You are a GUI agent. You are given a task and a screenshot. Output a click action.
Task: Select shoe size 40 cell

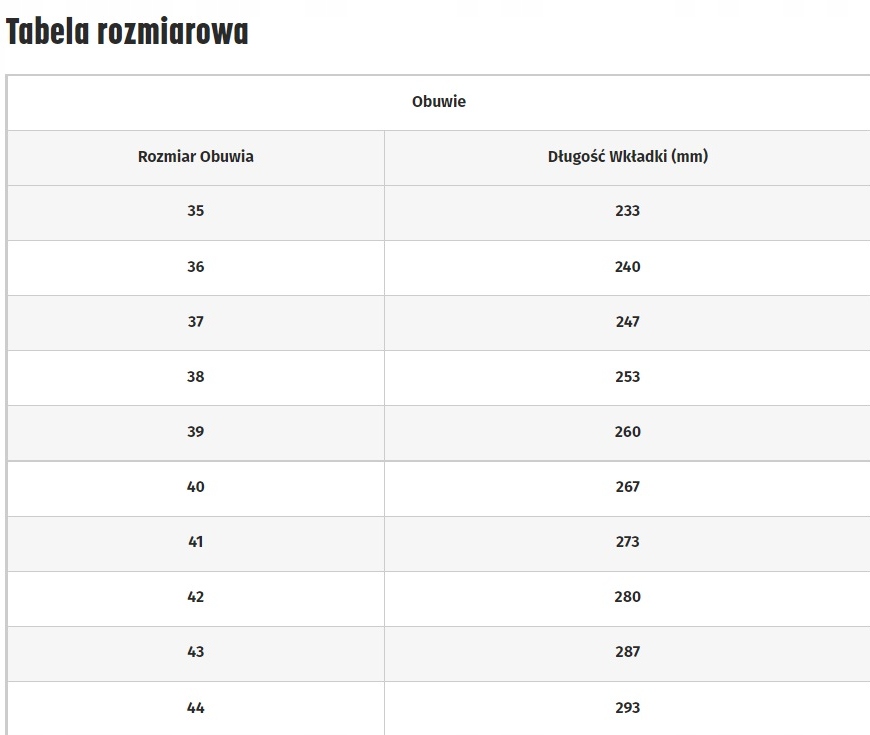click(196, 487)
